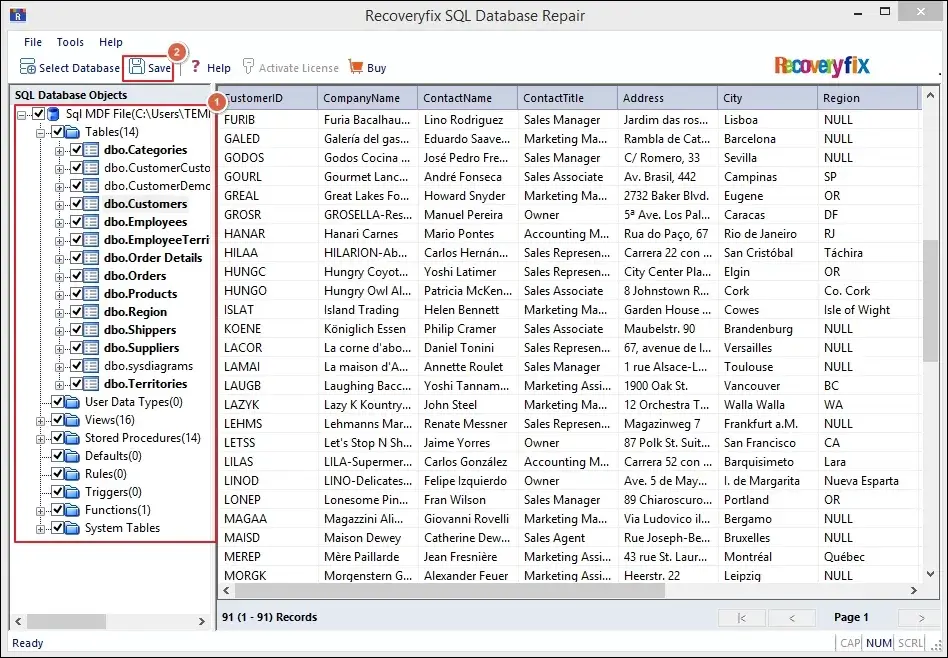Click the Activate License key icon
The image size is (948, 658).
[248, 67]
